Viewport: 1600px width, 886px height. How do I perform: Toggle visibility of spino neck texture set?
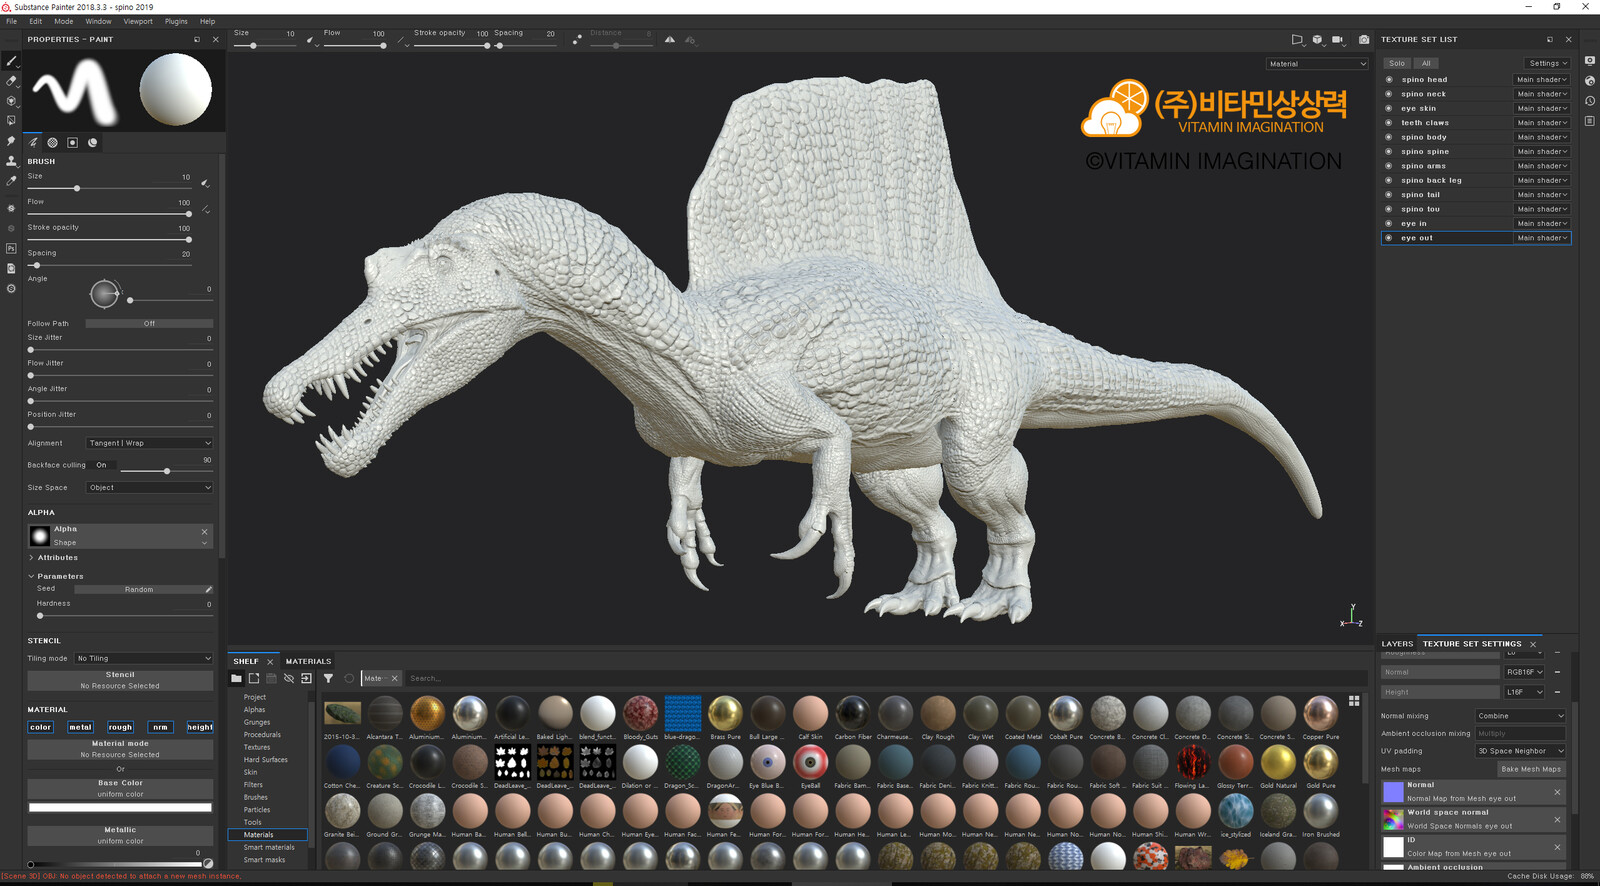tap(1389, 94)
